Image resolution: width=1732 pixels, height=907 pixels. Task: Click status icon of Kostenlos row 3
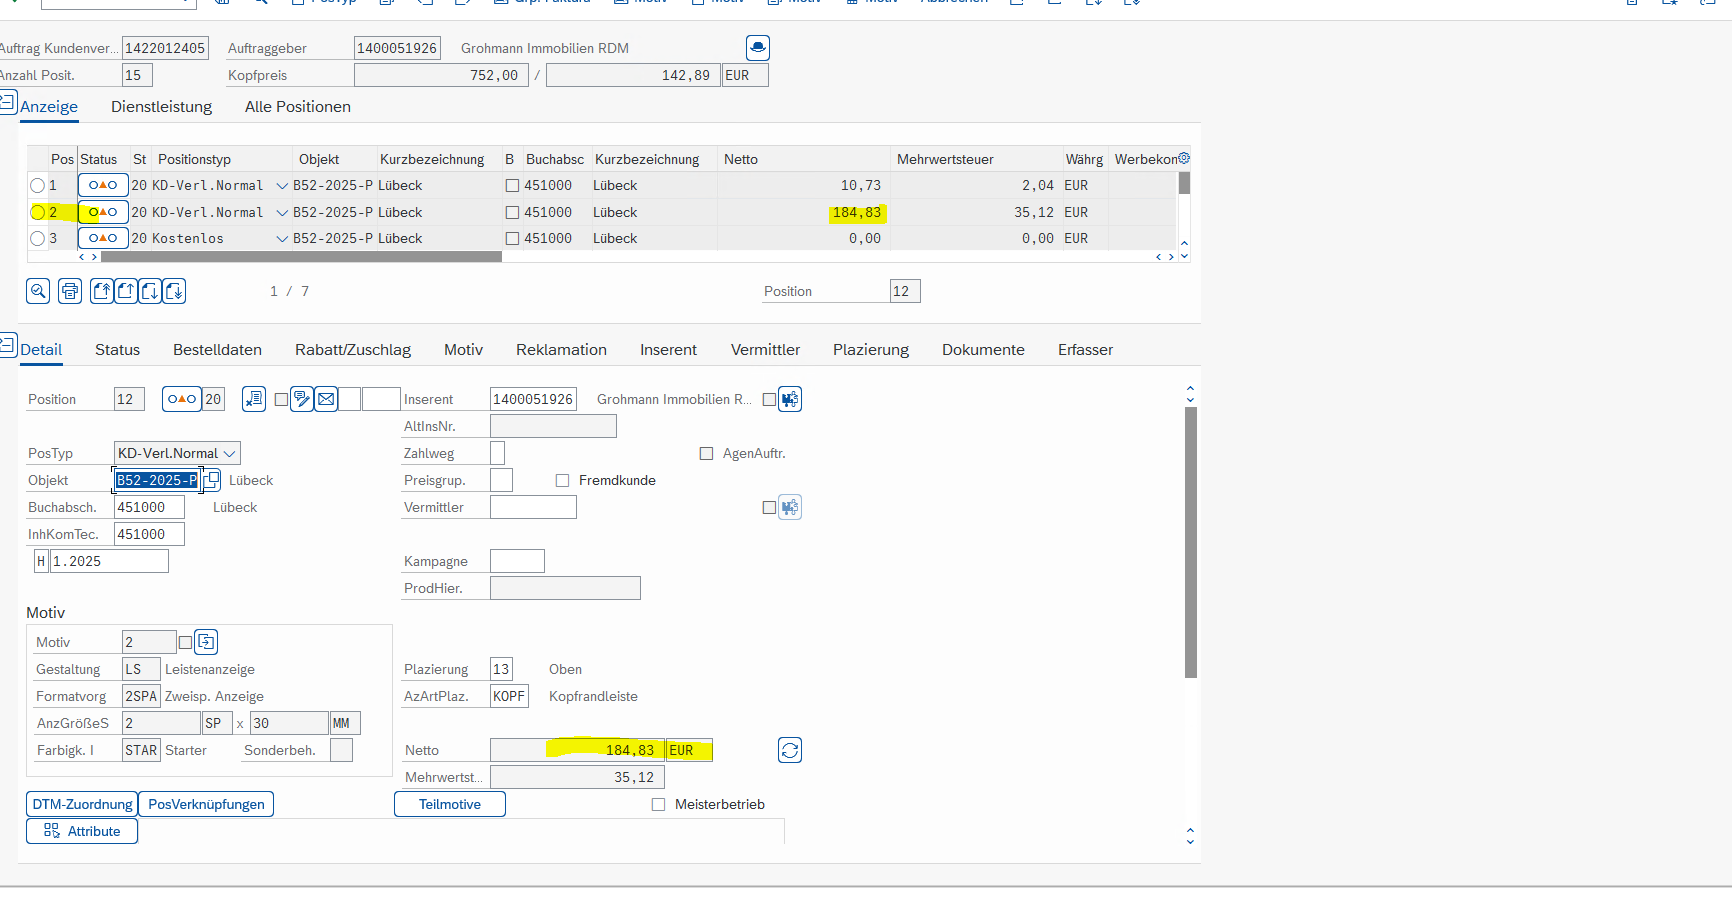pos(103,238)
